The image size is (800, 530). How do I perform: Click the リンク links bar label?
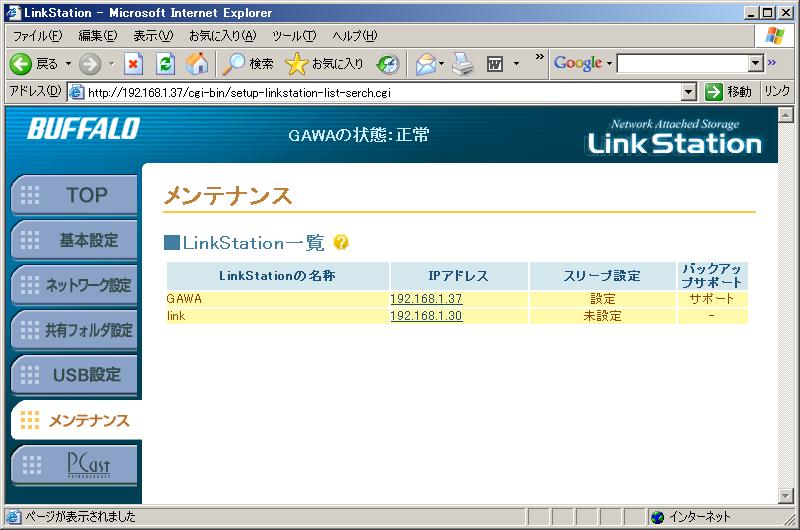point(777,92)
